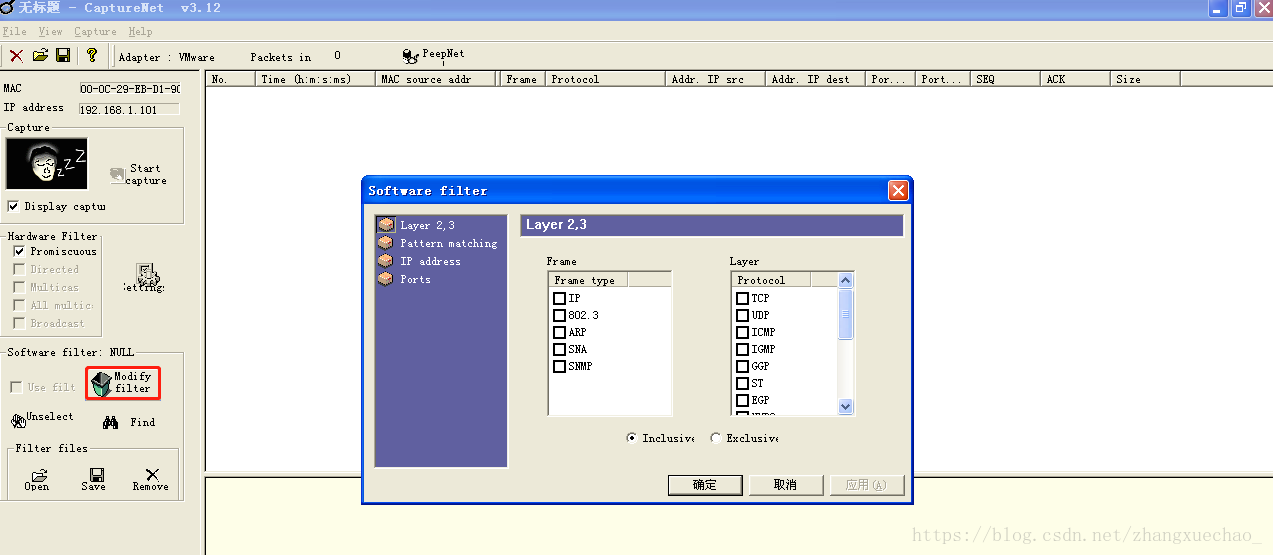Launch PeepNet from the toolbar
The height and width of the screenshot is (555, 1273).
[x=433, y=56]
